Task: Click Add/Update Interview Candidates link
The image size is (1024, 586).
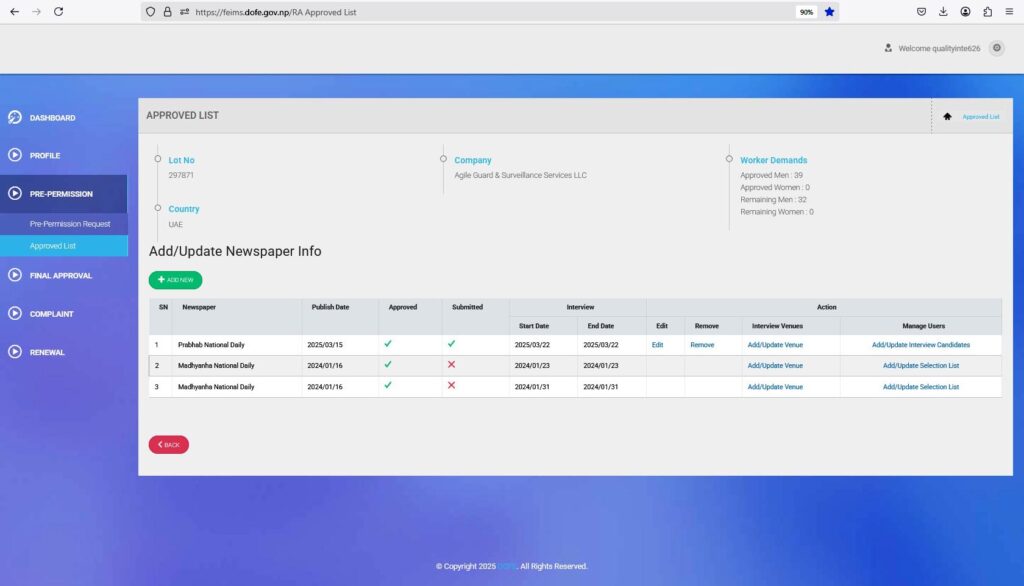Action: [920, 345]
